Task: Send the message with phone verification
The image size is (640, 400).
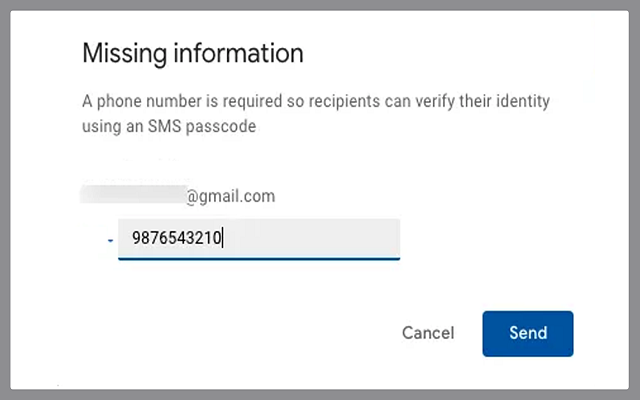Action: click(x=527, y=333)
